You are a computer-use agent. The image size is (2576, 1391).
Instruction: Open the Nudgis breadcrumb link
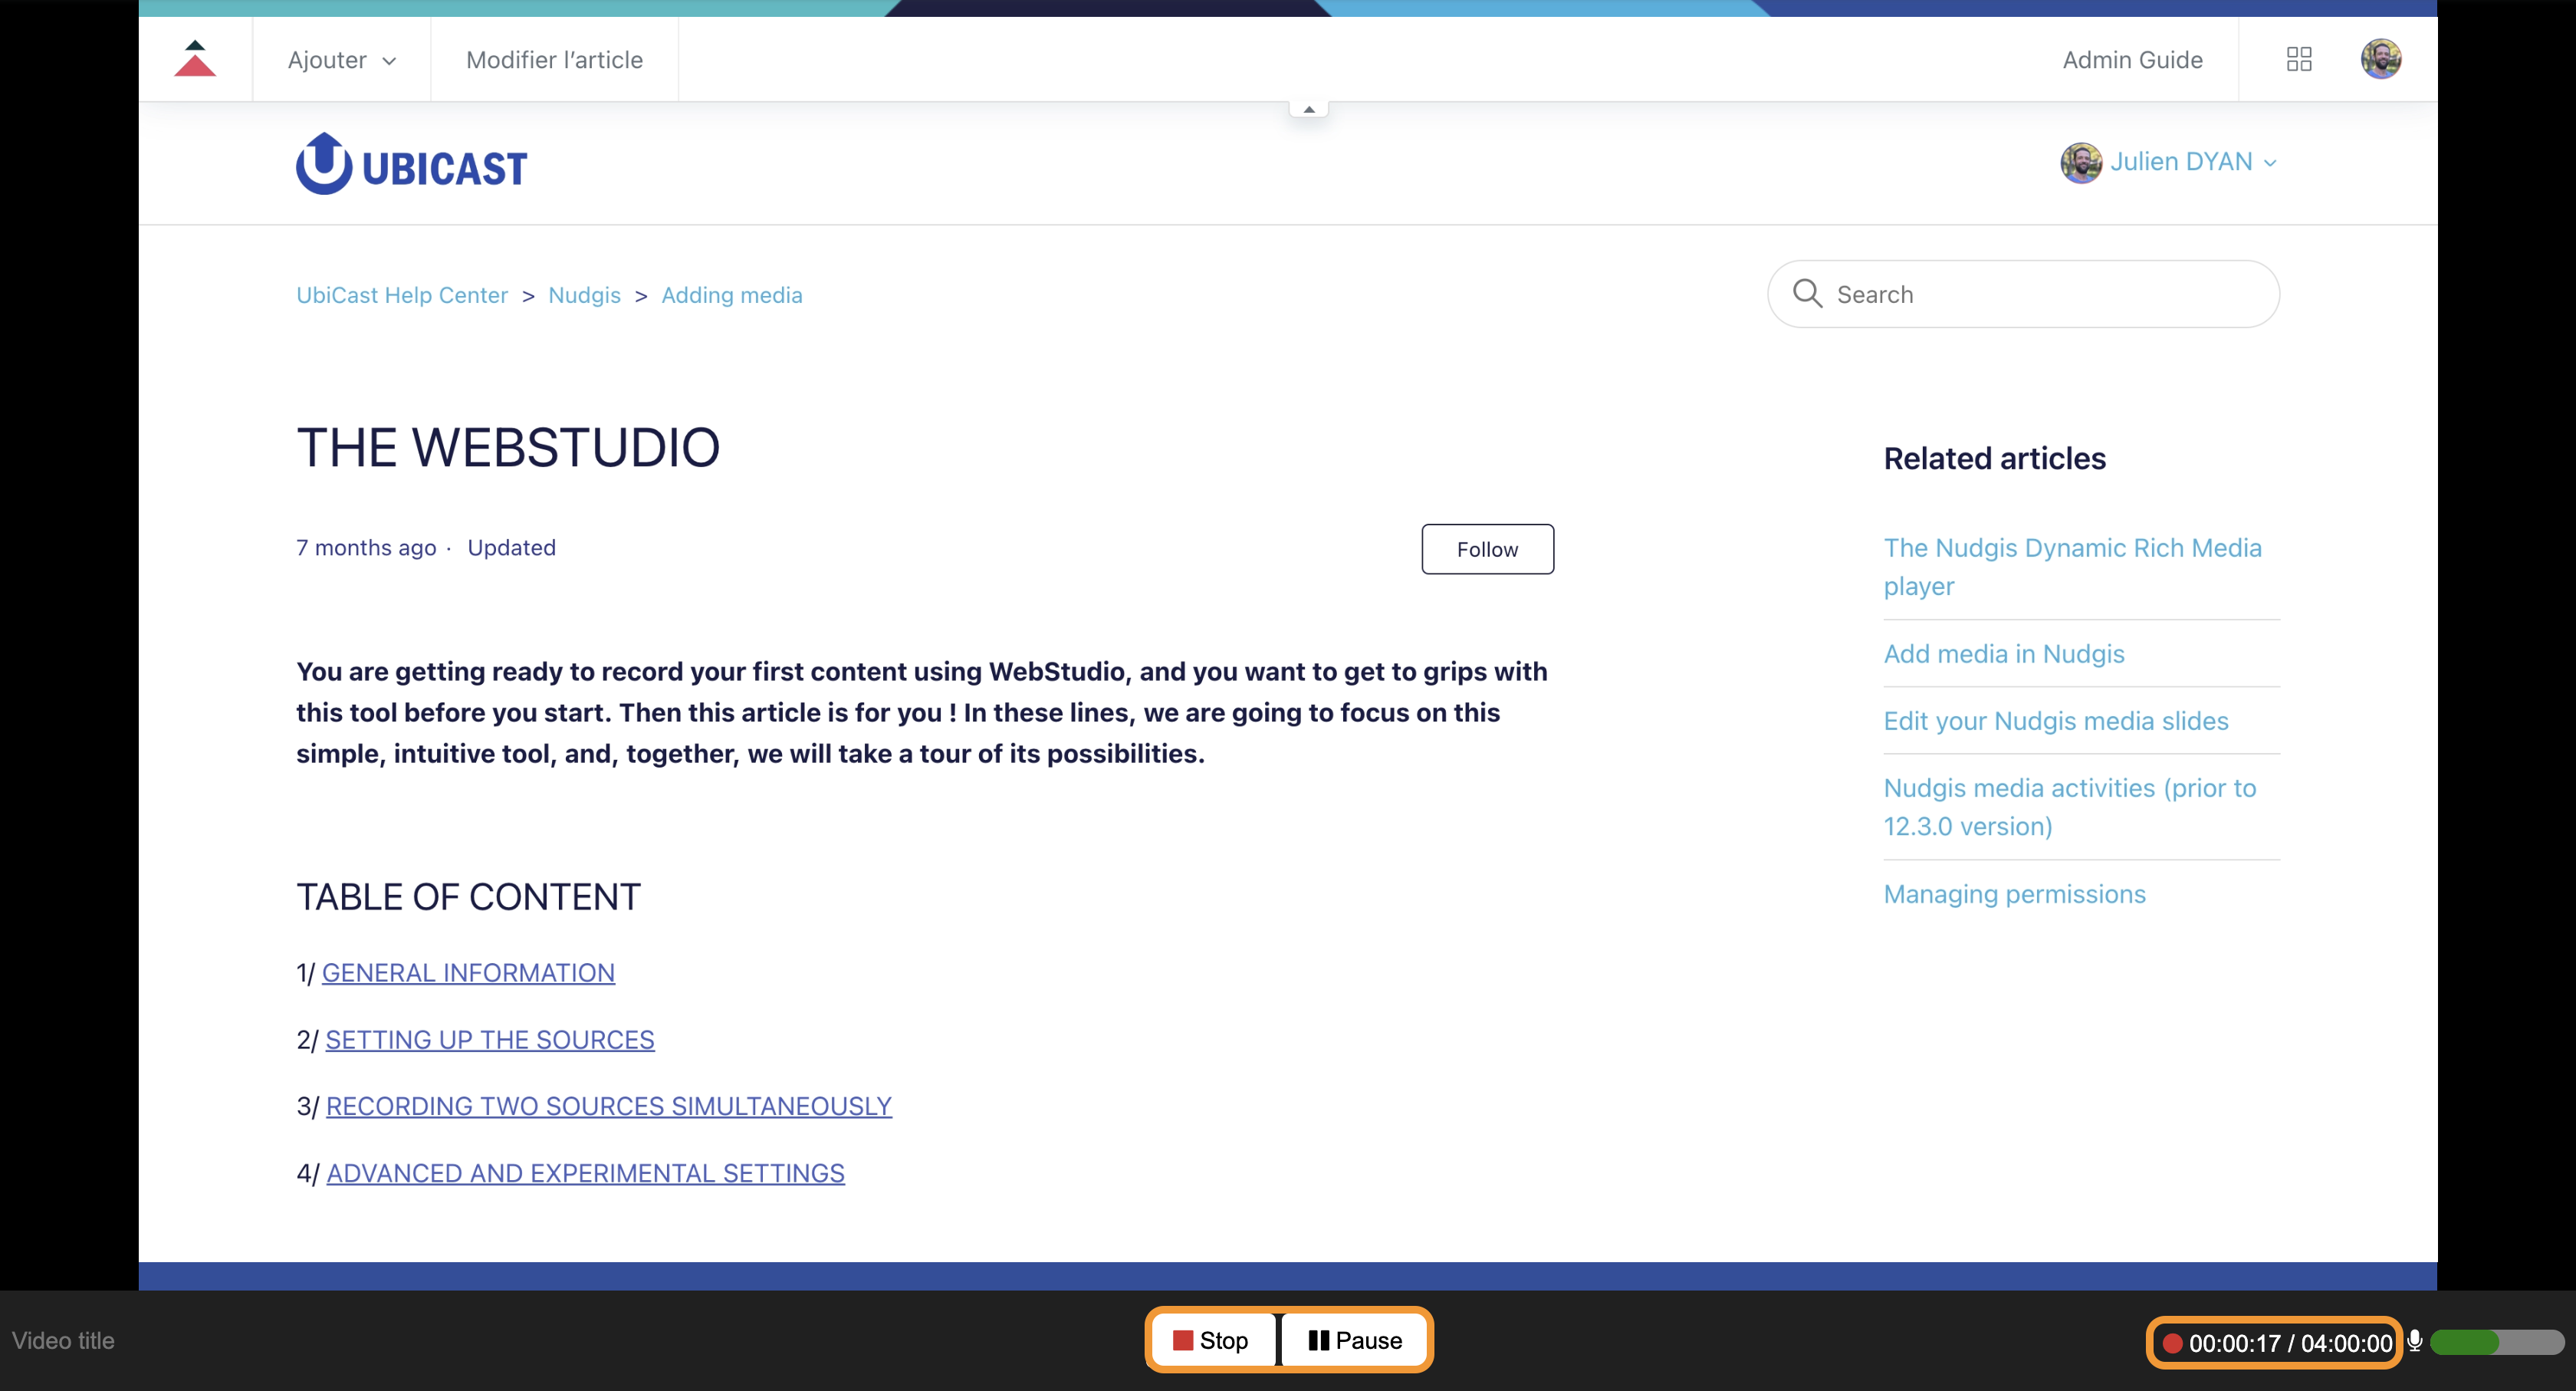tap(584, 295)
